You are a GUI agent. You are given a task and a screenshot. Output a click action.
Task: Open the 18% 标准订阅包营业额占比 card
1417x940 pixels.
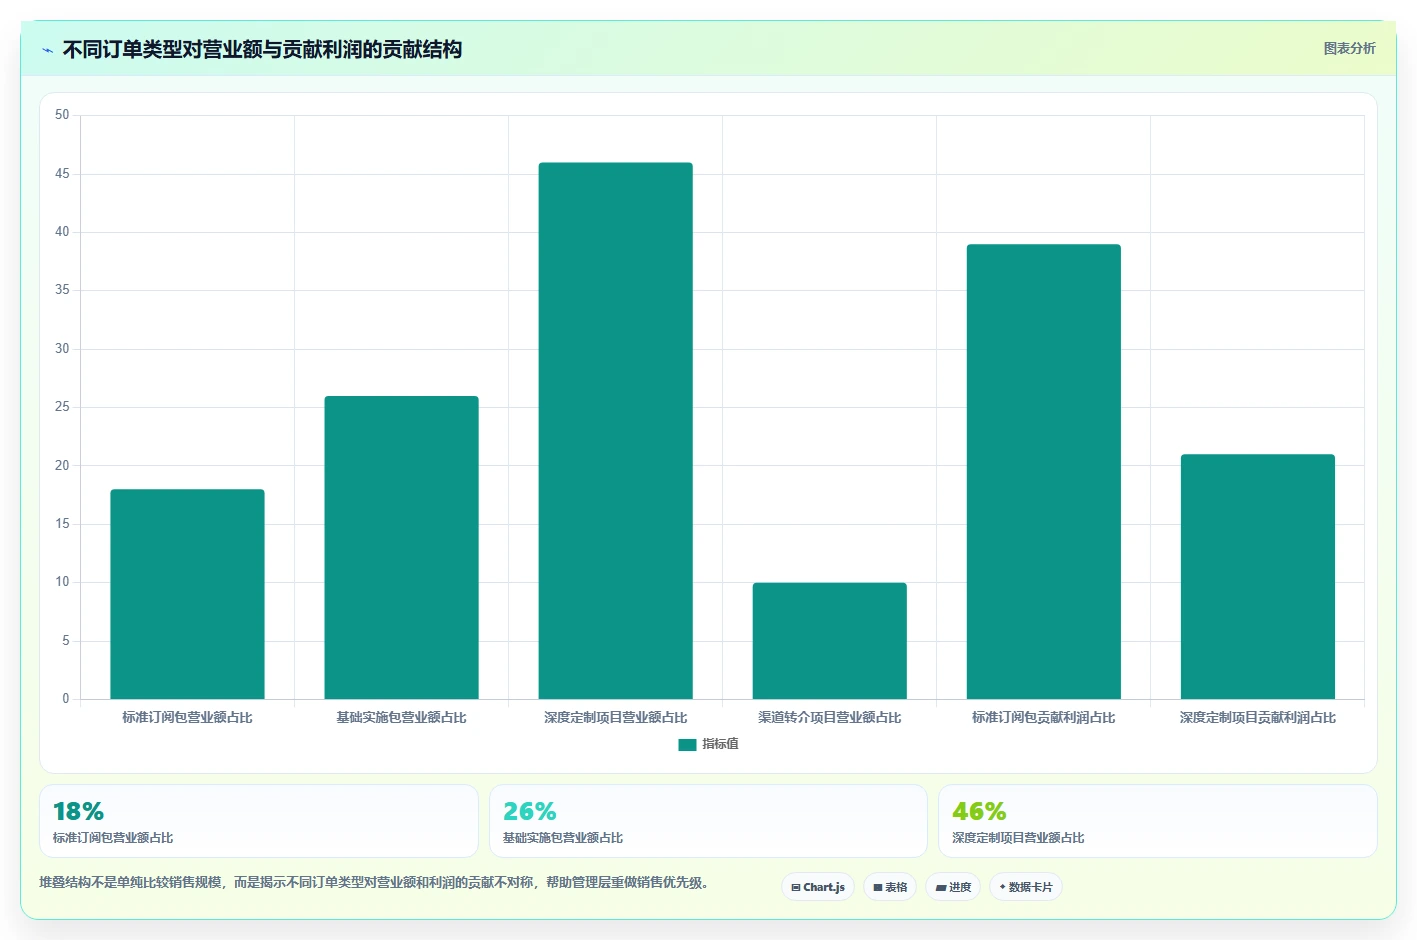258,821
